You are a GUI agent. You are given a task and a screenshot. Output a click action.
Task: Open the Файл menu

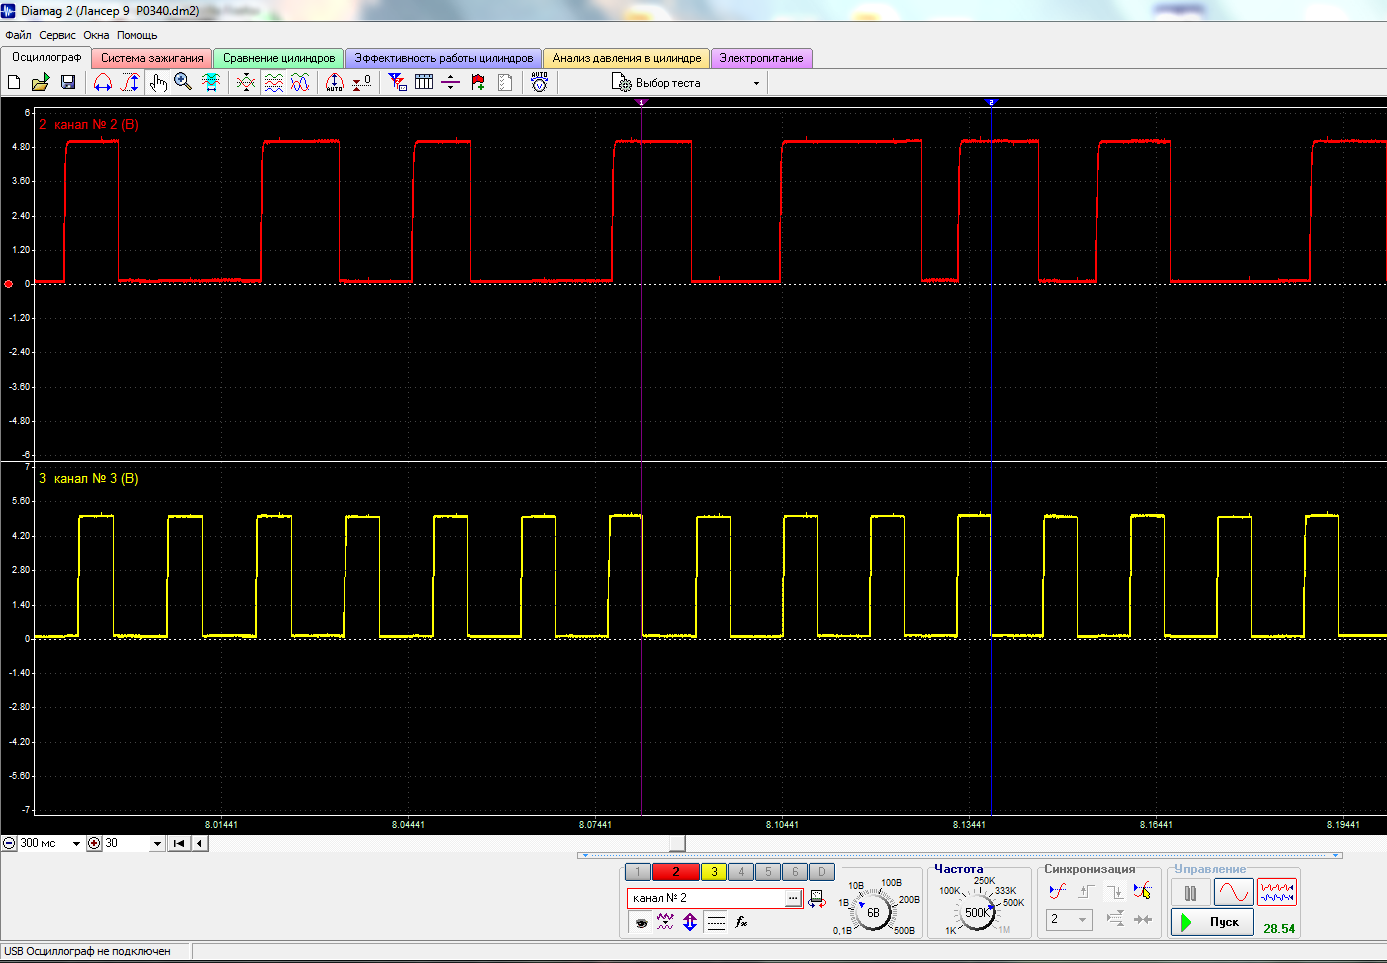coord(18,35)
